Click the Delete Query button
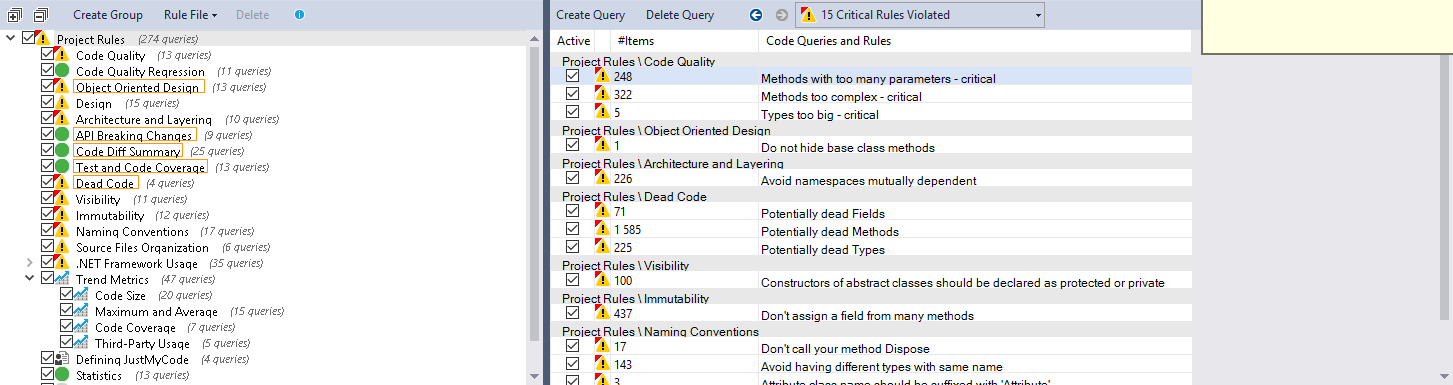This screenshot has height=385, width=1453. (x=680, y=15)
